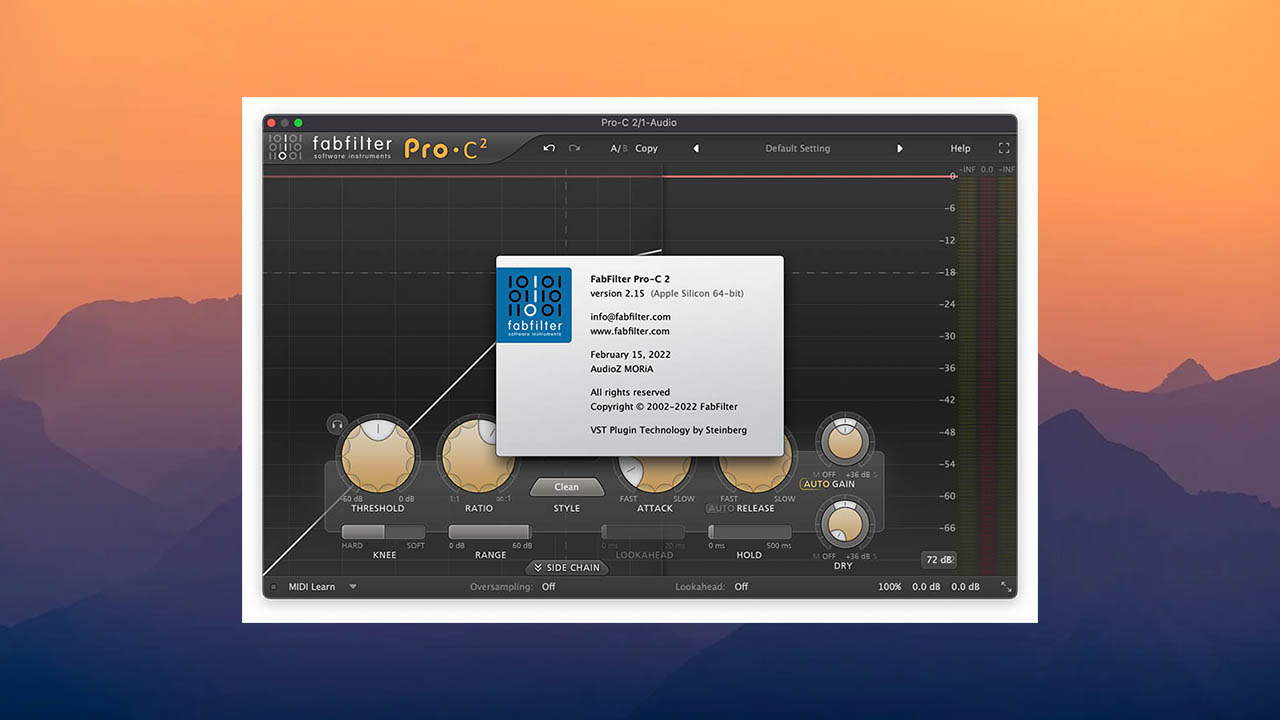Click the THRESHOLD knob
This screenshot has height=720, width=1280.
pos(377,455)
